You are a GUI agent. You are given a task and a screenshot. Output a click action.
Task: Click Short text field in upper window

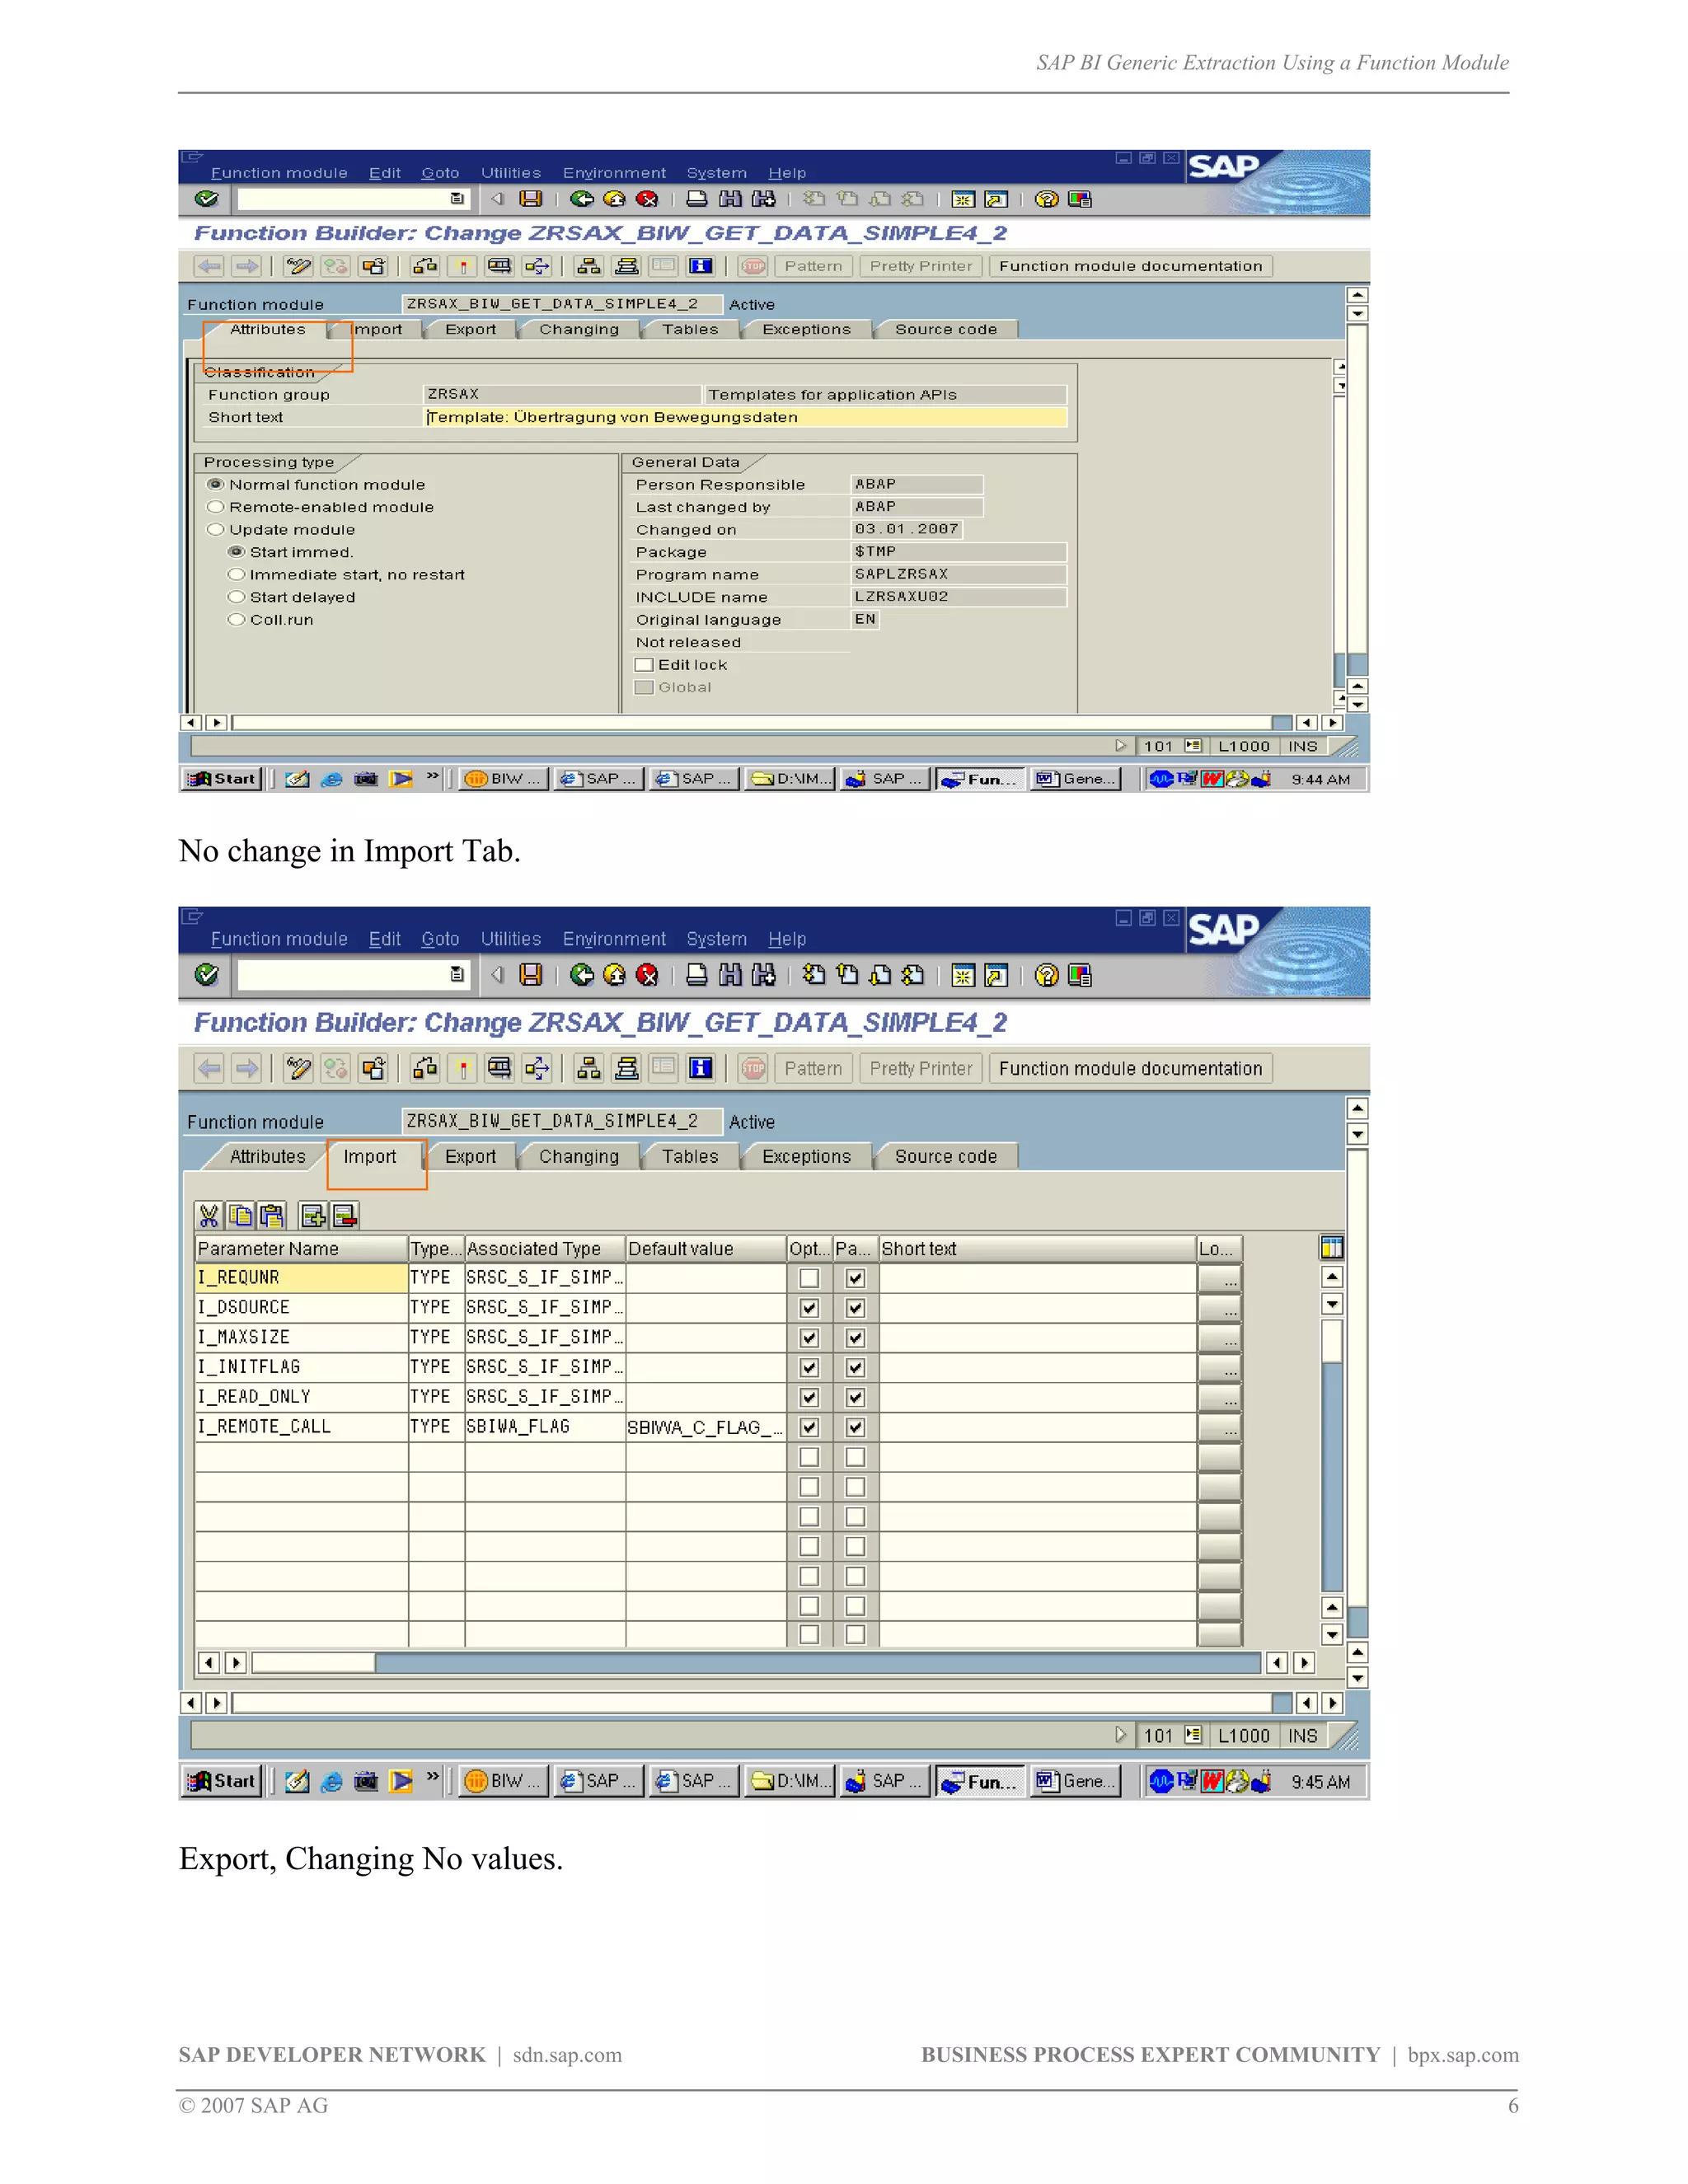coord(745,417)
